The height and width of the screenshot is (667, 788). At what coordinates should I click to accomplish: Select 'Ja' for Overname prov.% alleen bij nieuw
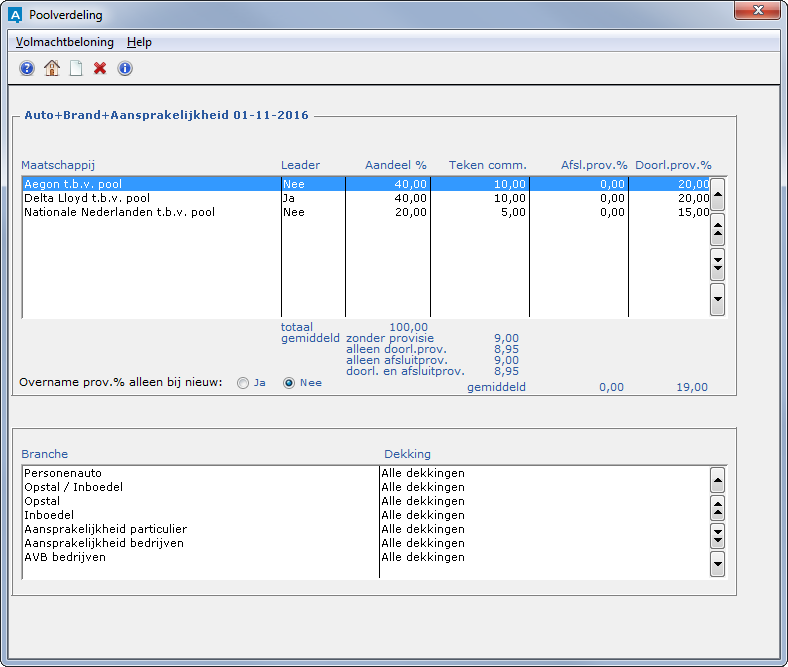tap(243, 382)
